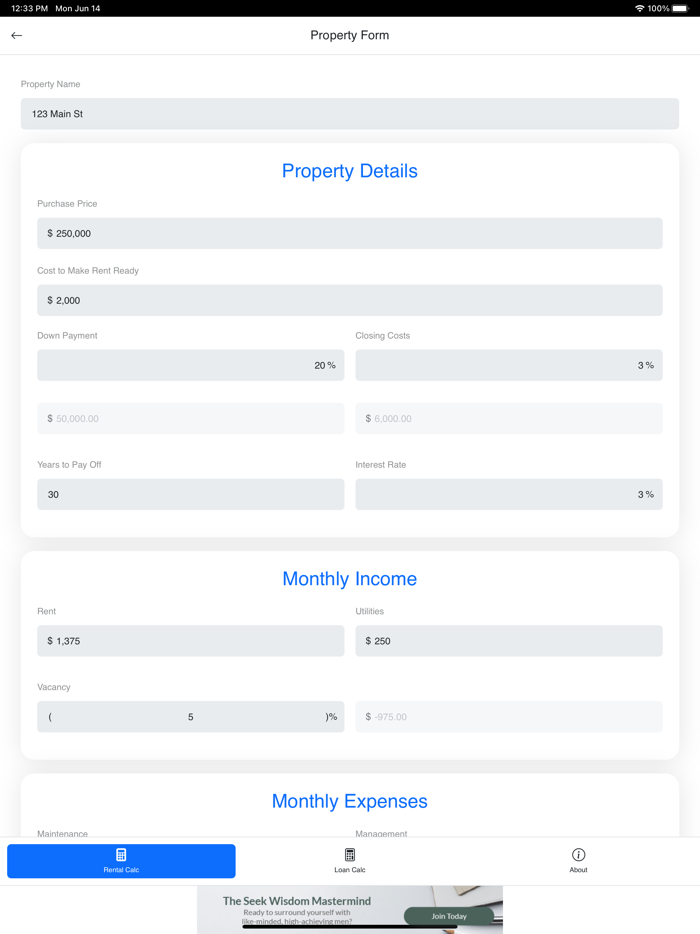Tap the Loan Calc calculator icon
The height and width of the screenshot is (934, 700).
(x=349, y=854)
